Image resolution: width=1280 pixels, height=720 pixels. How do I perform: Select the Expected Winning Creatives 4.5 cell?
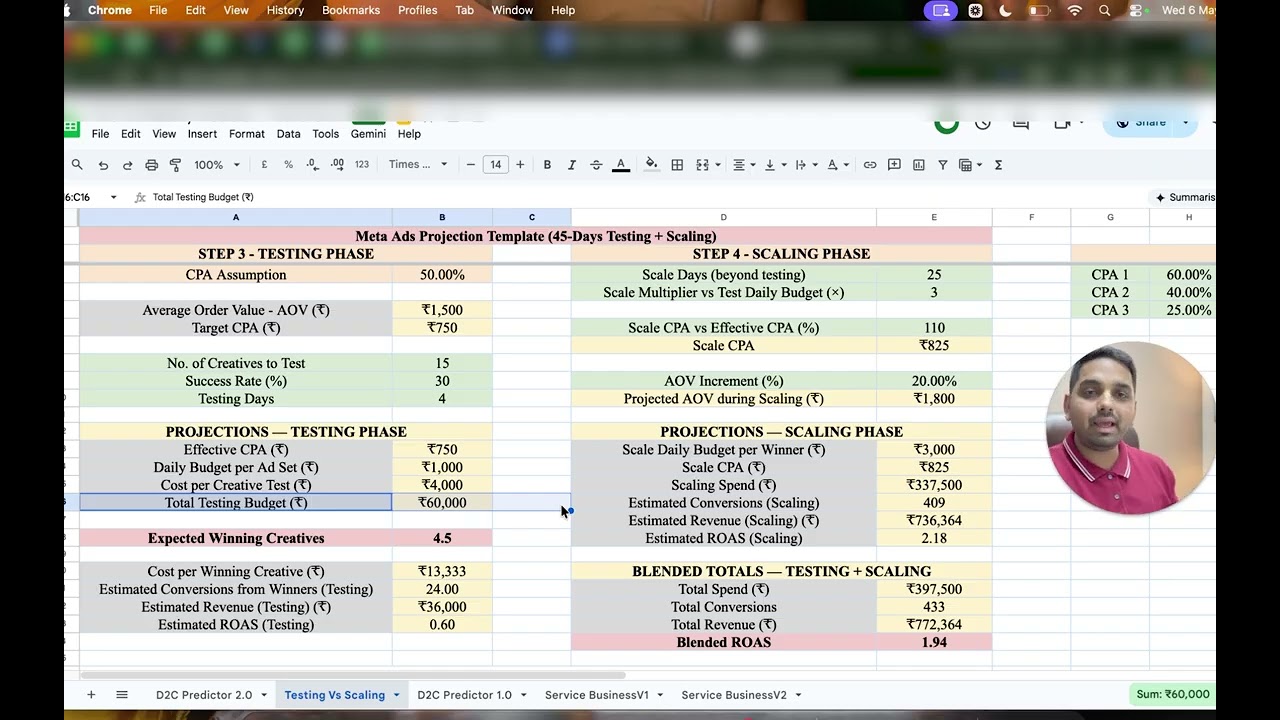[442, 538]
